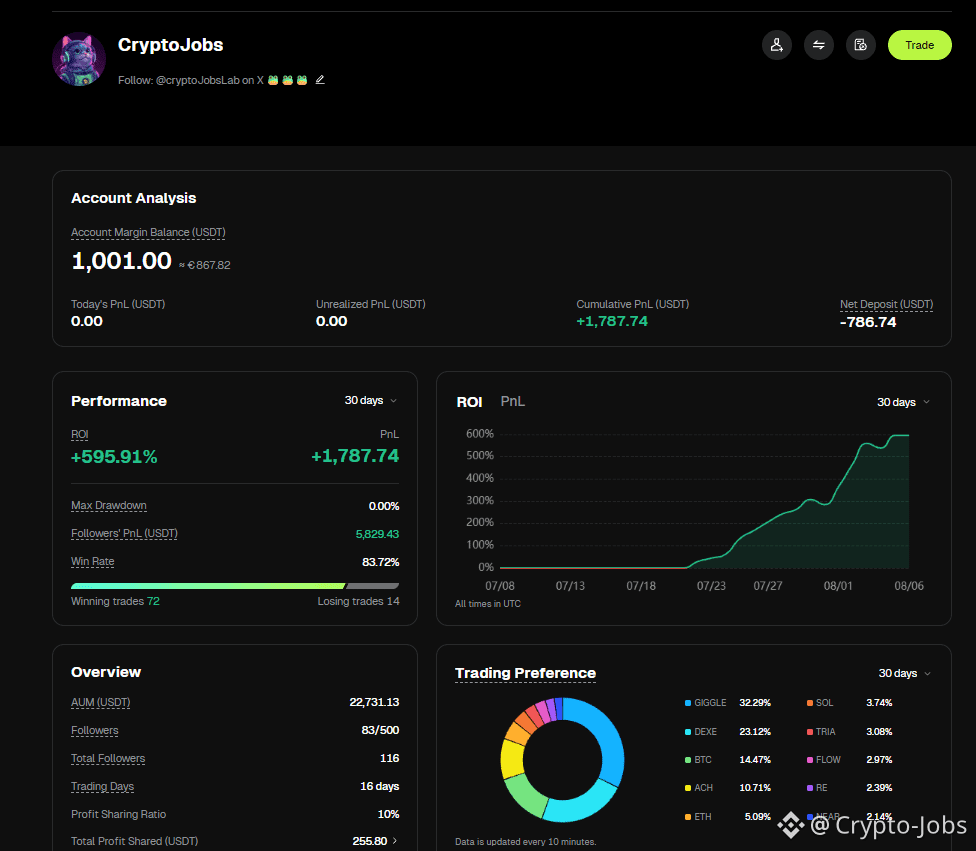Image resolution: width=976 pixels, height=851 pixels.
Task: Click the SOL orange legend marker
Action: [x=810, y=703]
